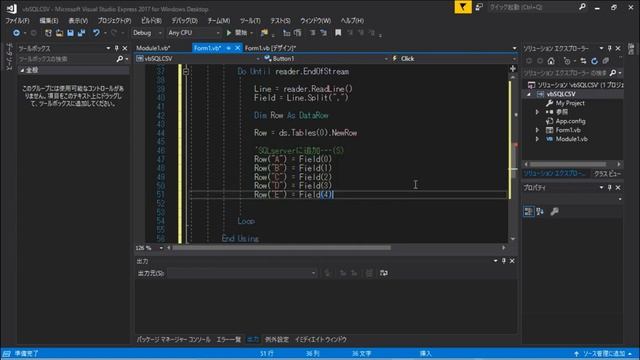Click the wrench property pages icon in Properties
The height and width of the screenshot is (360, 640).
(x=554, y=211)
